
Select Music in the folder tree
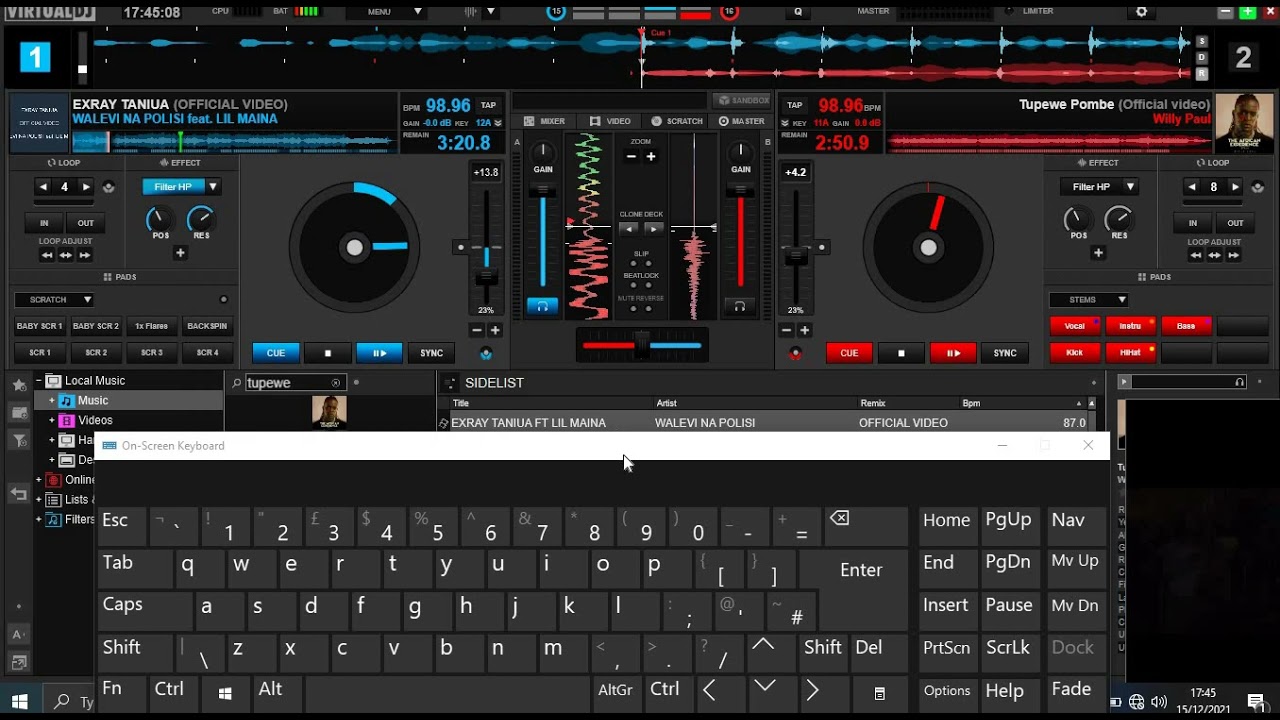[93, 401]
